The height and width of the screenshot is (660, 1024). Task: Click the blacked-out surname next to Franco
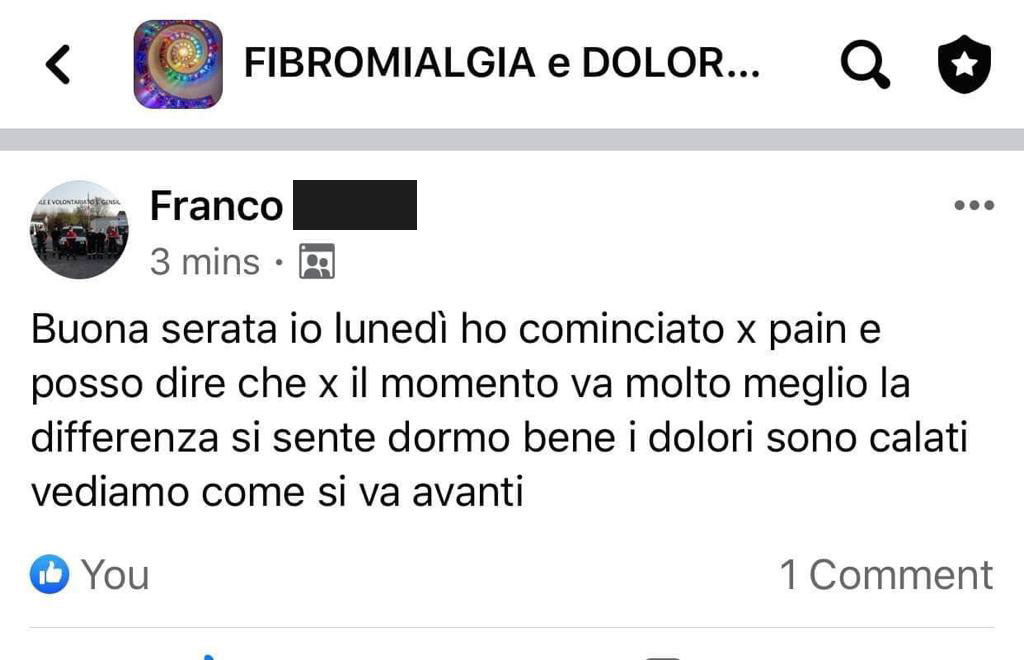(355, 205)
